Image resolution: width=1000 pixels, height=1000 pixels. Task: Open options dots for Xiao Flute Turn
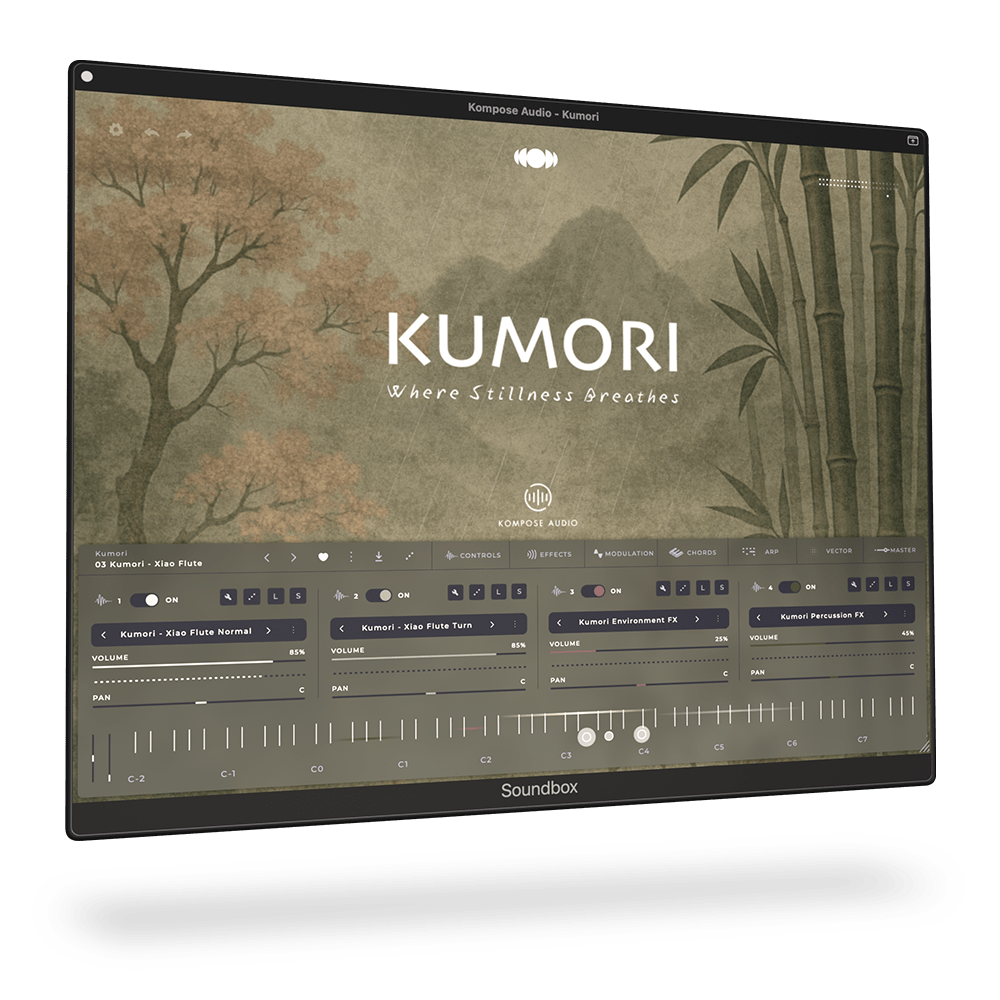(515, 624)
